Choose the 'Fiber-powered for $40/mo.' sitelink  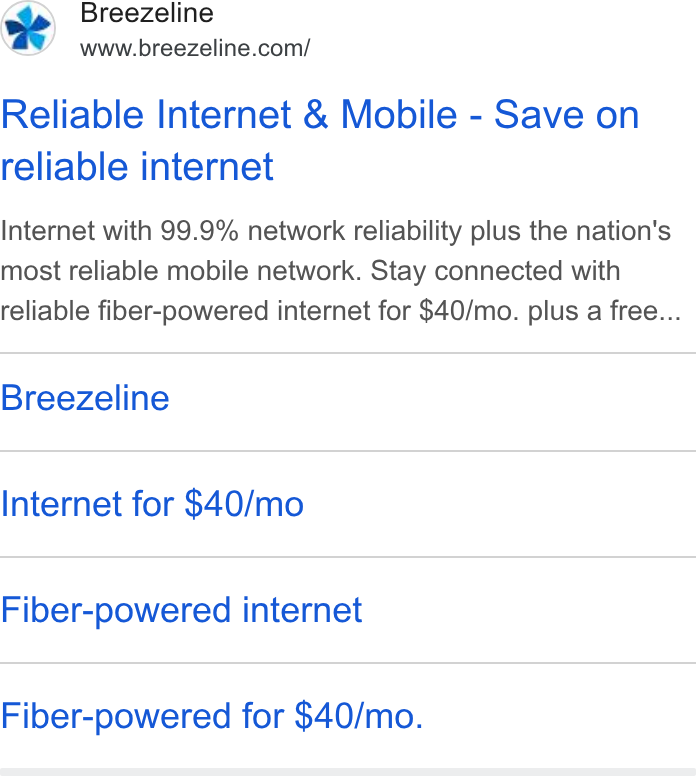point(212,716)
